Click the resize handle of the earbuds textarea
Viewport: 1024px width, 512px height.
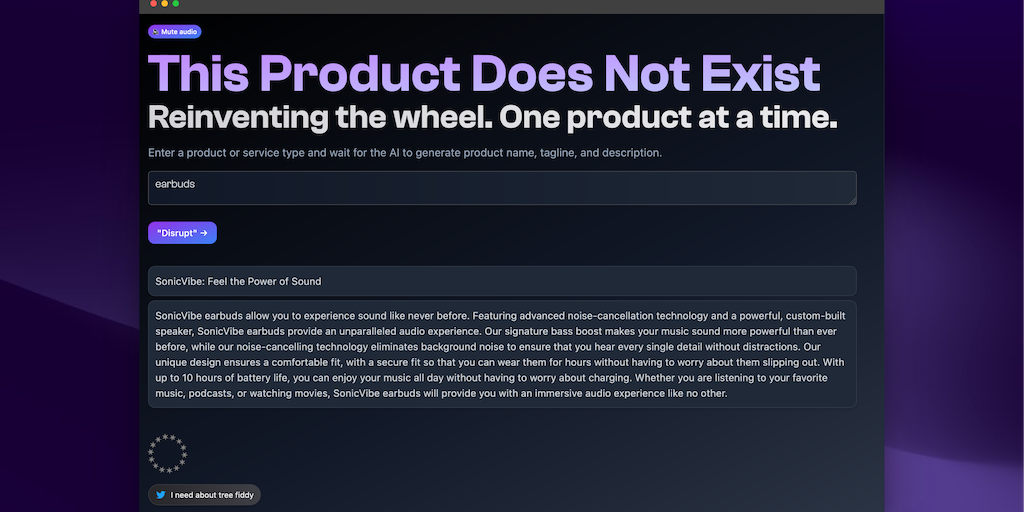(852, 200)
